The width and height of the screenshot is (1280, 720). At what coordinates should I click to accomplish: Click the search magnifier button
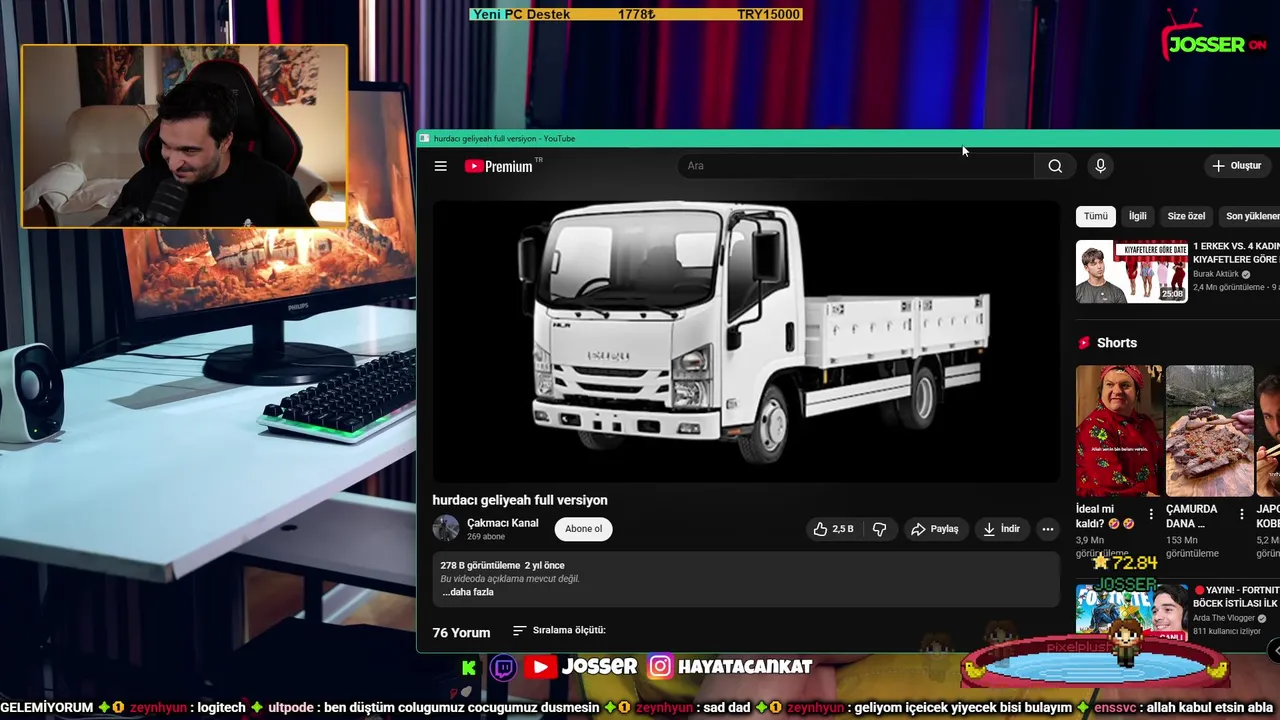pos(1055,166)
